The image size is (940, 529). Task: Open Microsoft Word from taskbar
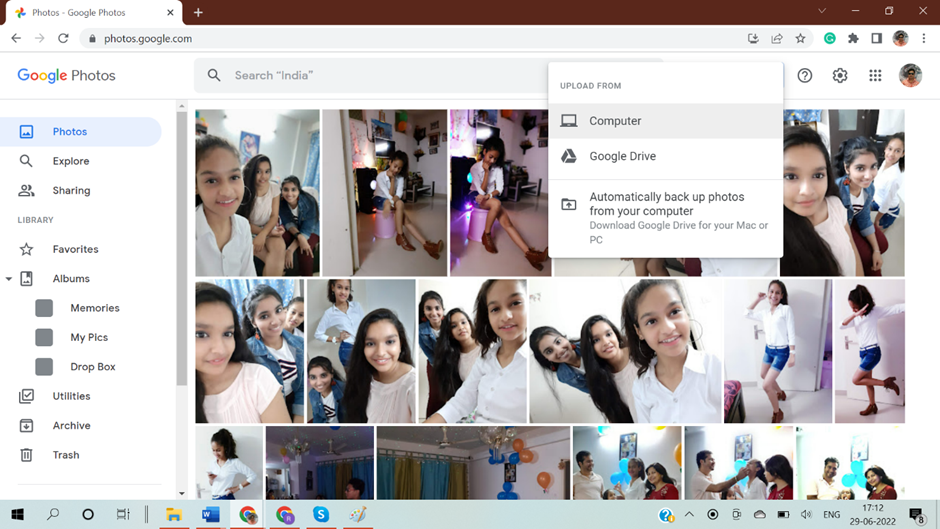click(210, 514)
